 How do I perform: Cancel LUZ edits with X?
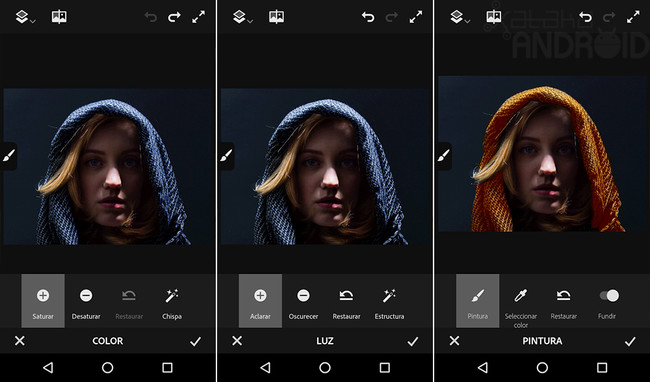(x=237, y=341)
